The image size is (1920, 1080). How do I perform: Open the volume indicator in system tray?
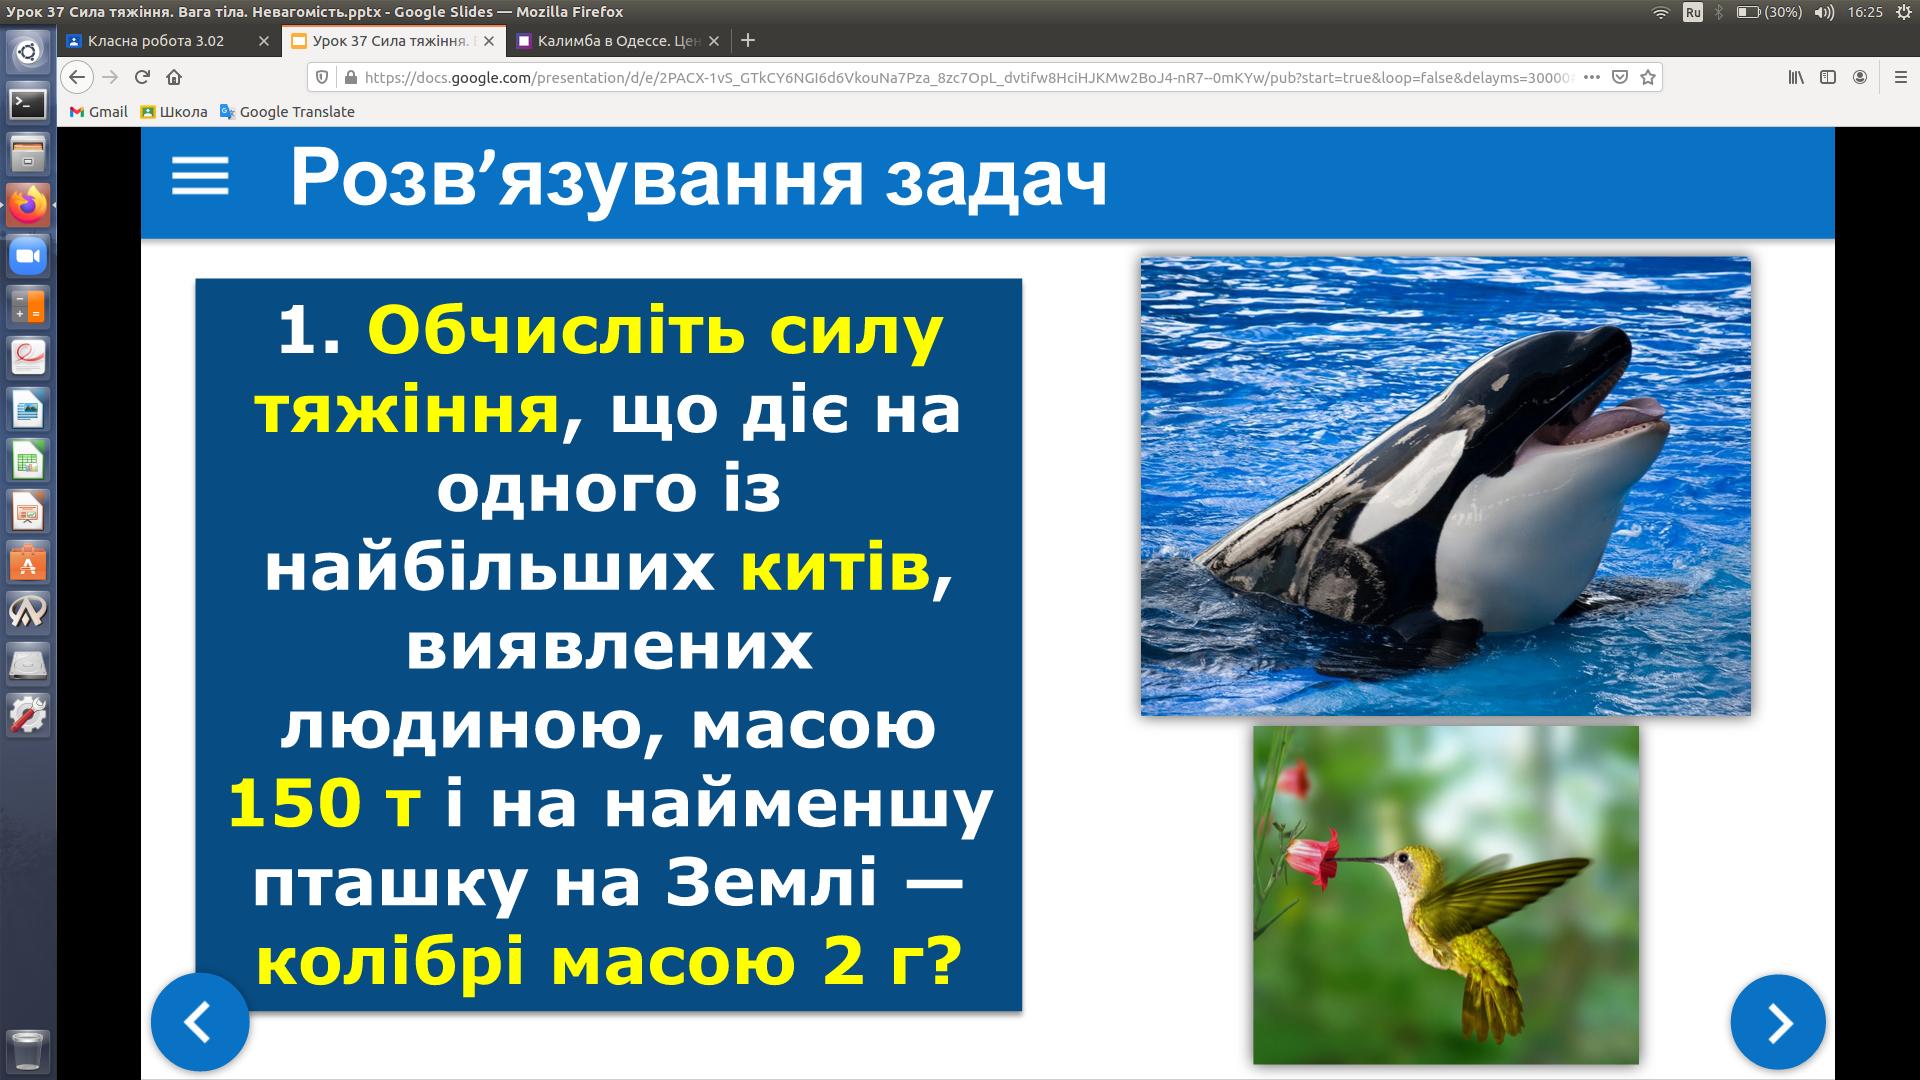(x=1824, y=12)
